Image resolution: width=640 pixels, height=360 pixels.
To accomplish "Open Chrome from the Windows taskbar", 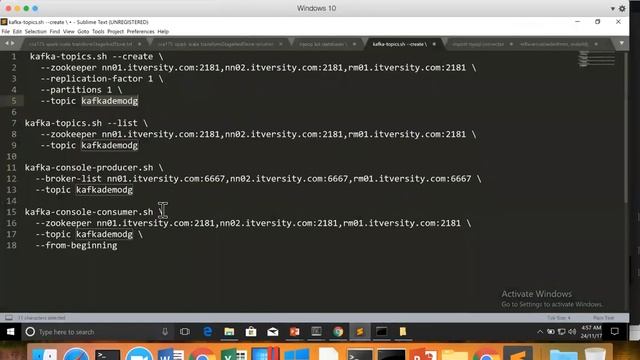I will click(x=338, y=332).
